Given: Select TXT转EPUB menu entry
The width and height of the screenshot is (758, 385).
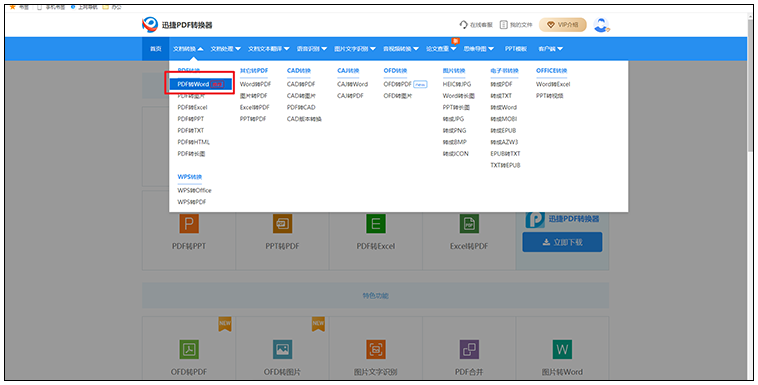Looking at the screenshot, I should click(x=505, y=165).
